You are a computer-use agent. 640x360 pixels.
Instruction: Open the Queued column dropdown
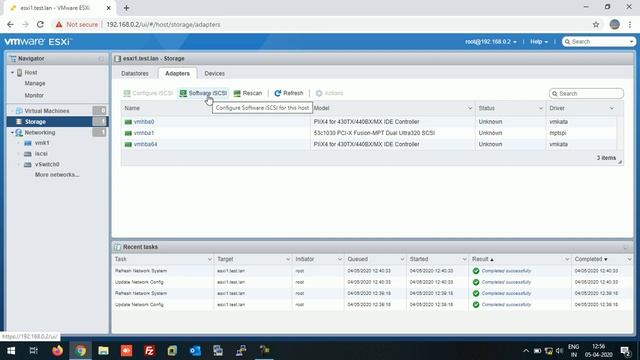[x=402, y=259]
